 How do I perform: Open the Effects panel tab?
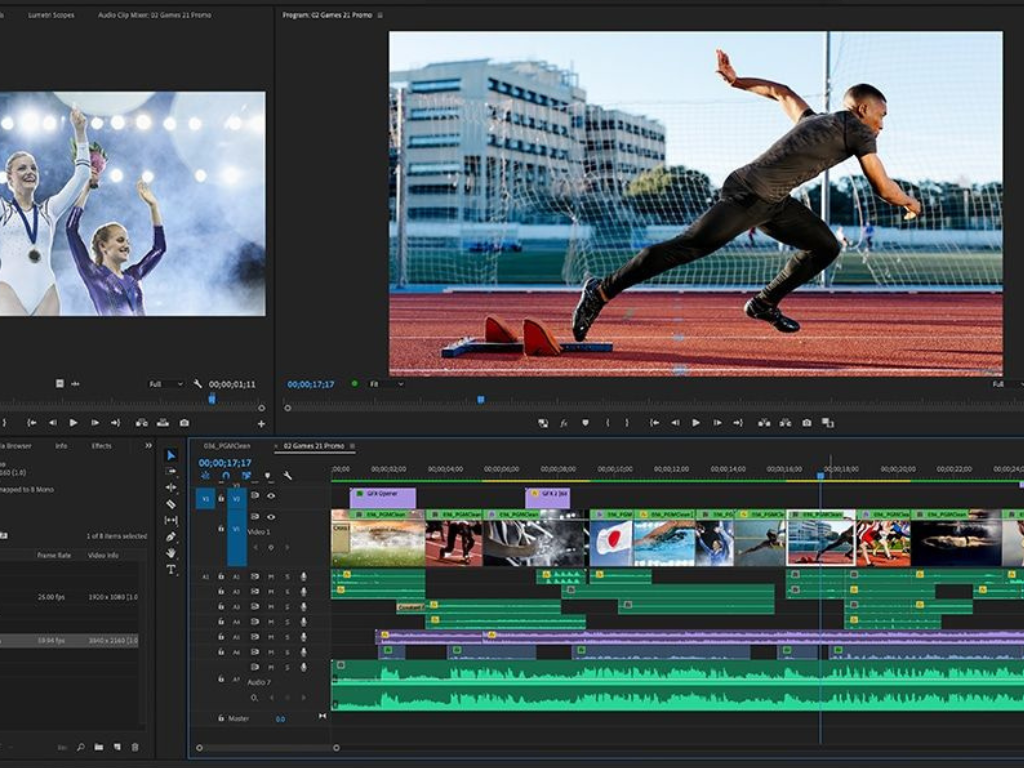coord(101,446)
